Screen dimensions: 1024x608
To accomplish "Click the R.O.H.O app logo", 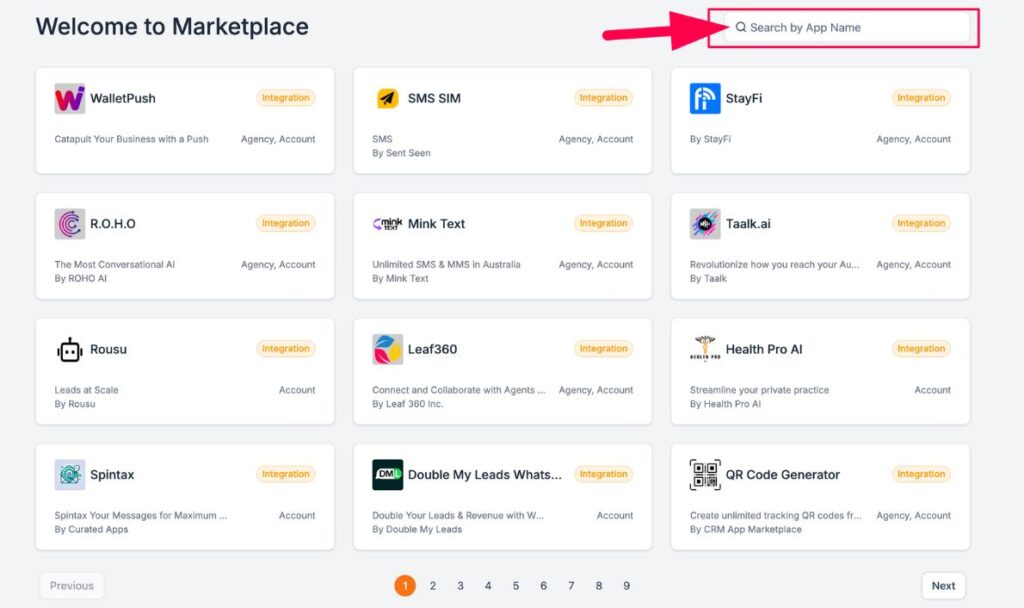I will click(x=70, y=224).
